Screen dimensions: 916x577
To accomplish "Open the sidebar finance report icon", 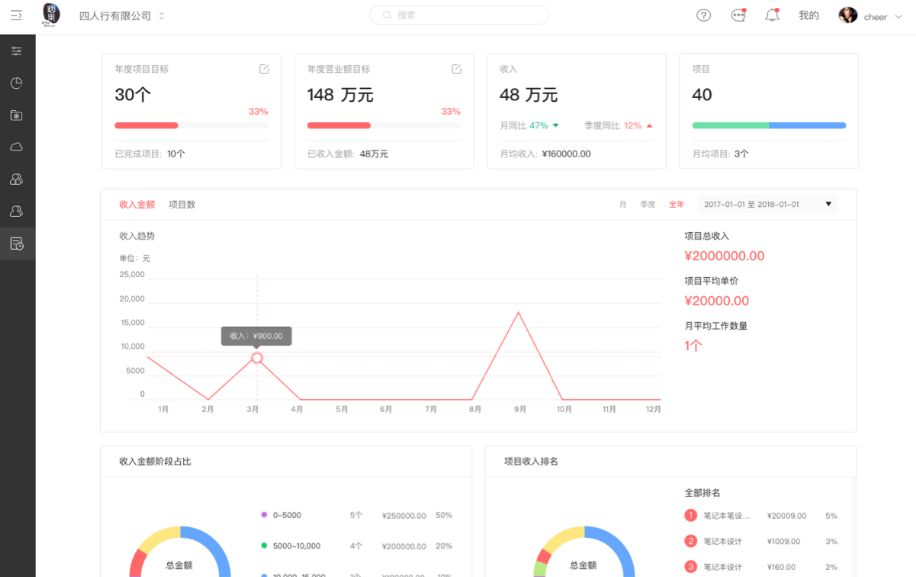I will tap(17, 244).
